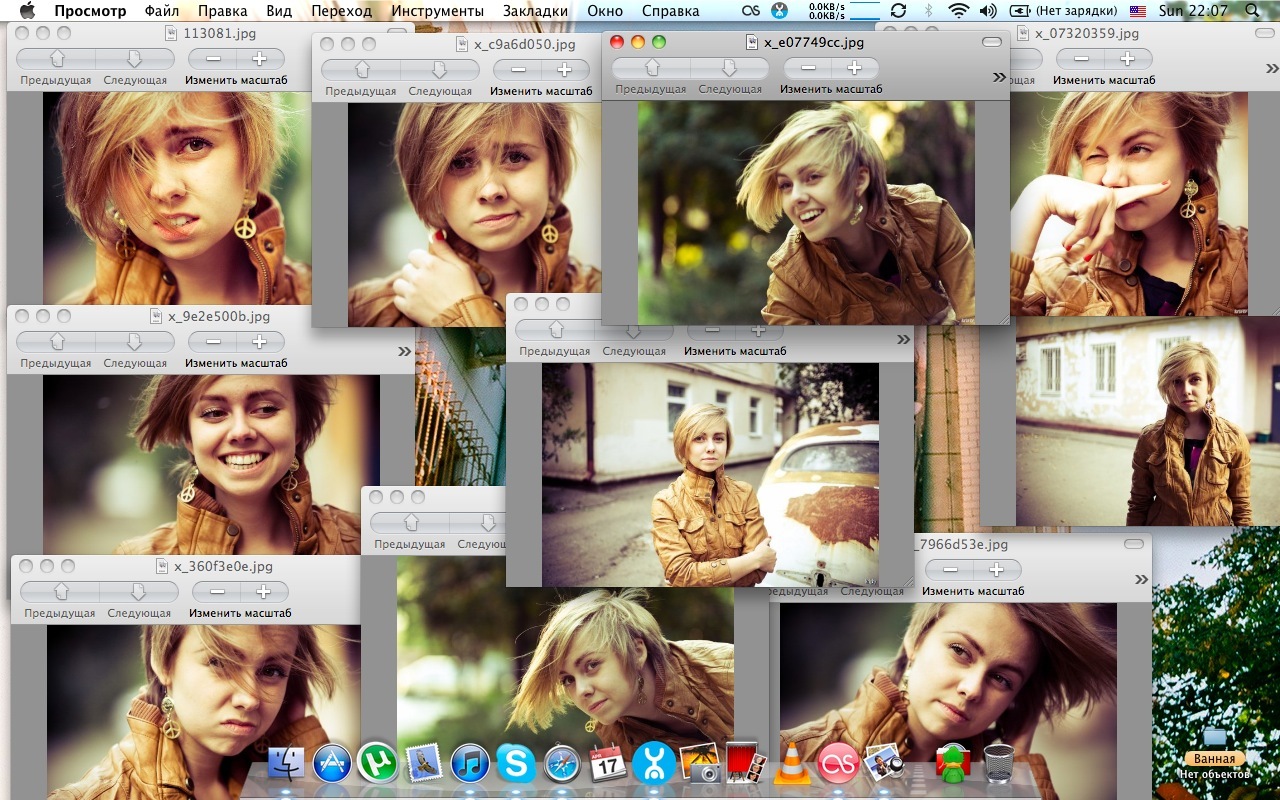Go to next image in x_9e2e500b.jpg window
1280x800 pixels.
pyautogui.click(x=135, y=342)
